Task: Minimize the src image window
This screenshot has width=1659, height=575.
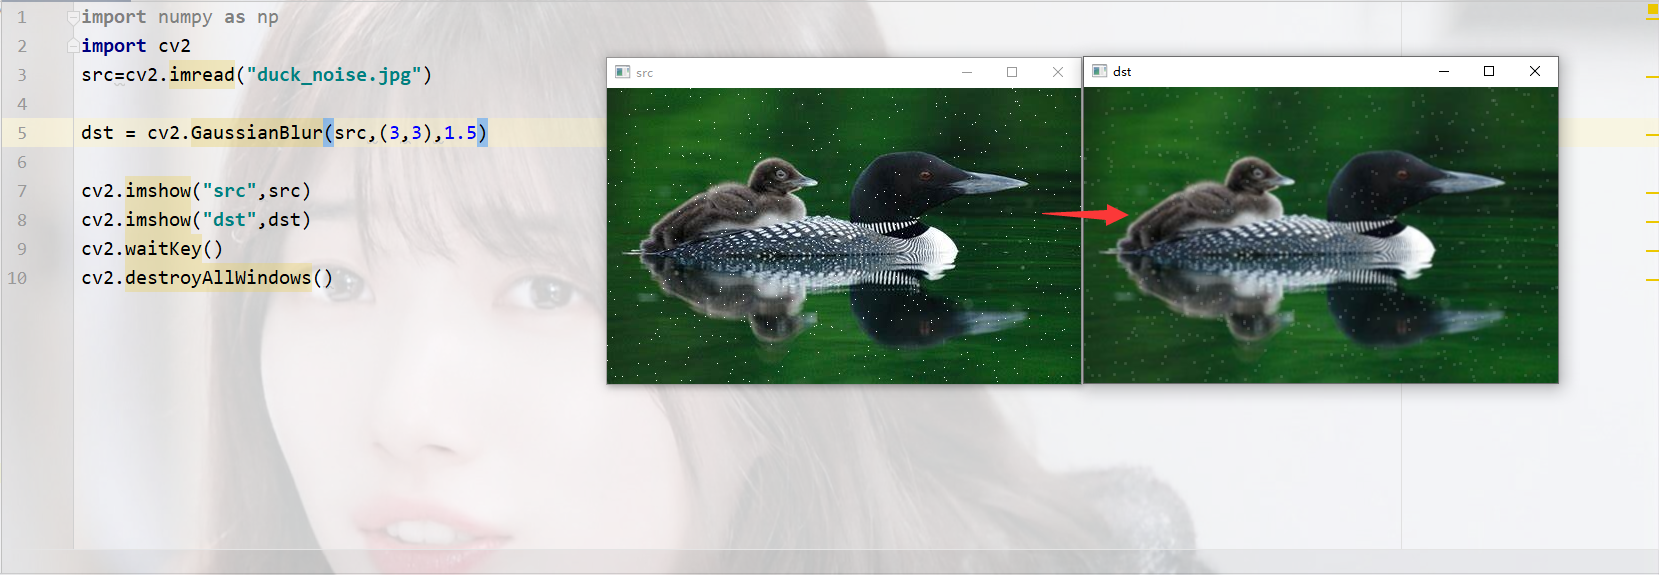Action: pos(967,72)
